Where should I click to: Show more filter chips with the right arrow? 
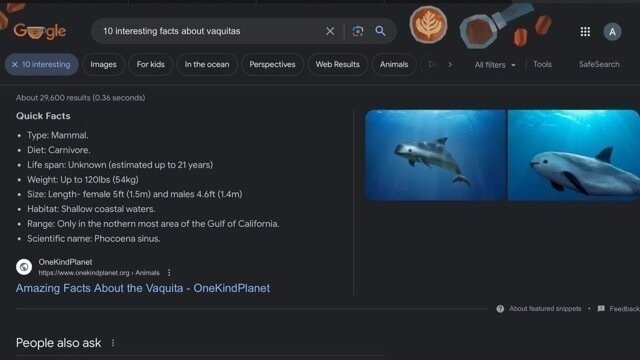450,64
